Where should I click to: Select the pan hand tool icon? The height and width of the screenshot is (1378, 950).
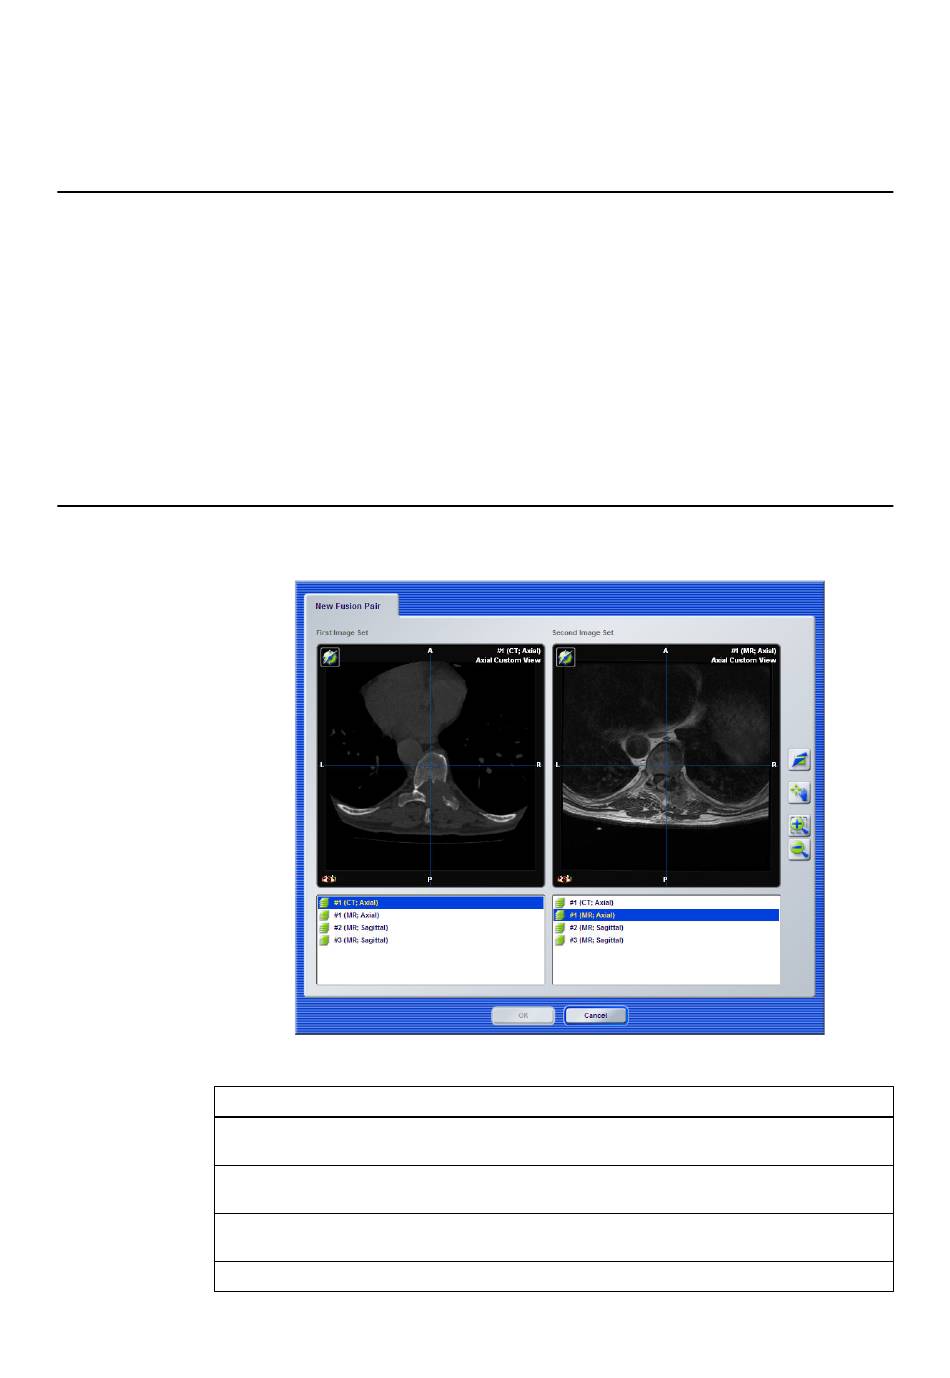coord(799,793)
